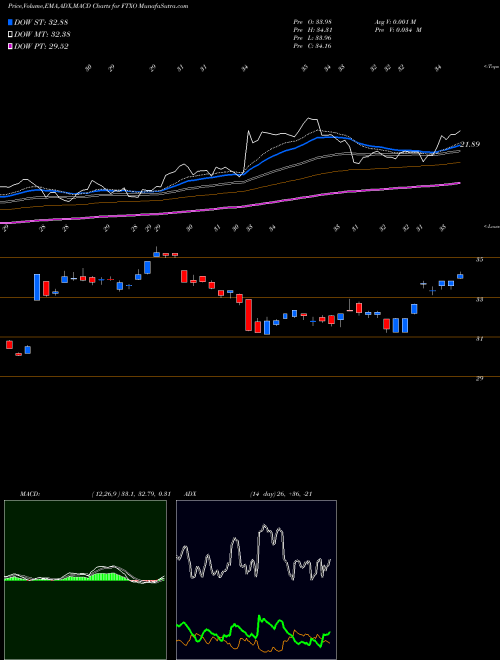Click the 'Pre H: 34.31' high value
The width and height of the screenshot is (500, 660).
312,30
